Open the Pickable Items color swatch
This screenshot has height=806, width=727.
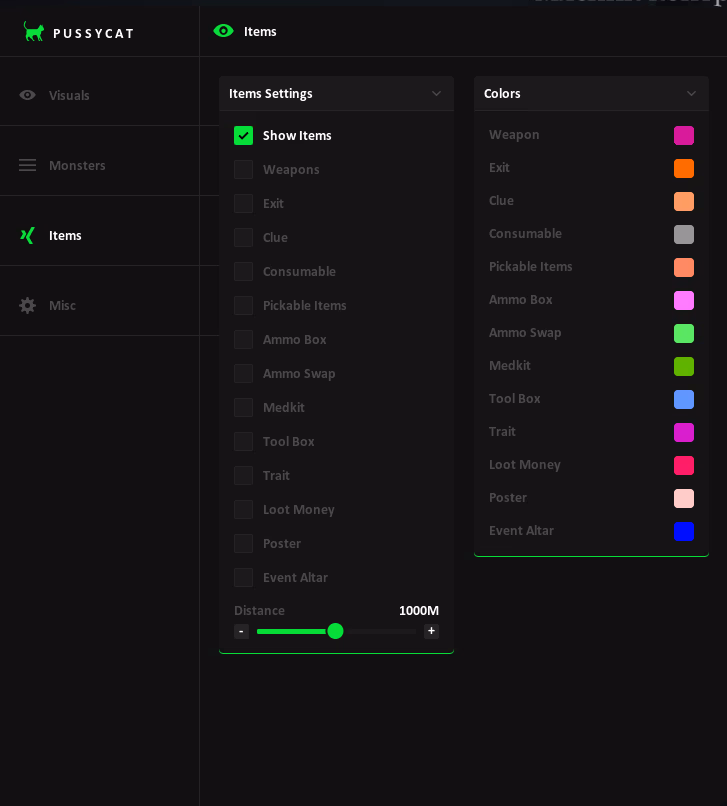pyautogui.click(x=684, y=267)
